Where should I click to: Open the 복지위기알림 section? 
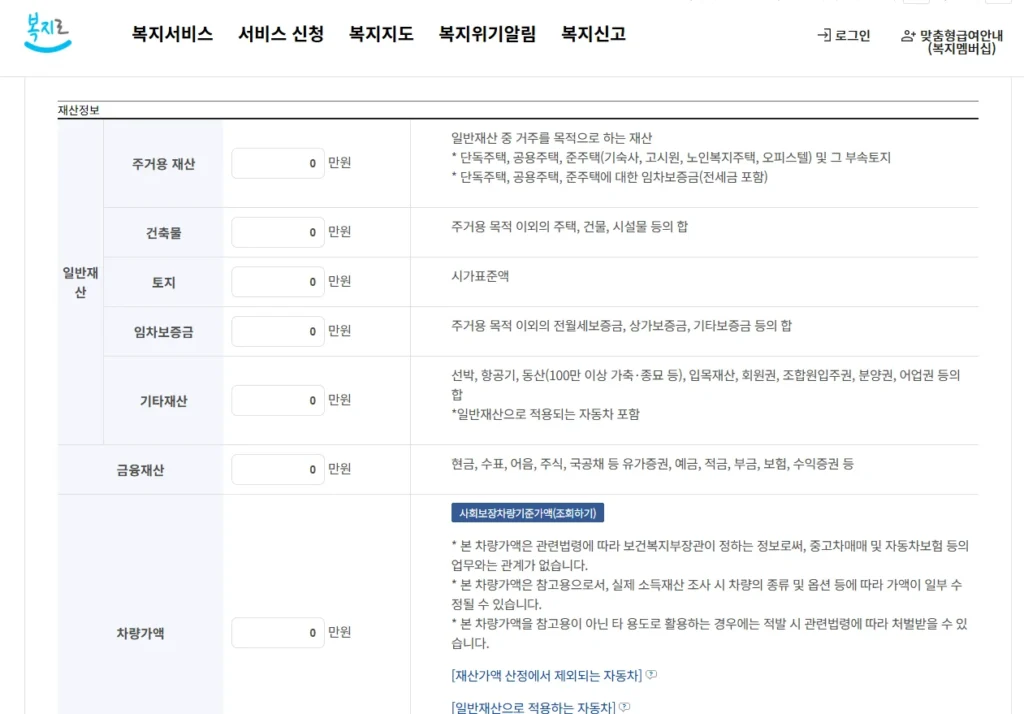pos(486,33)
